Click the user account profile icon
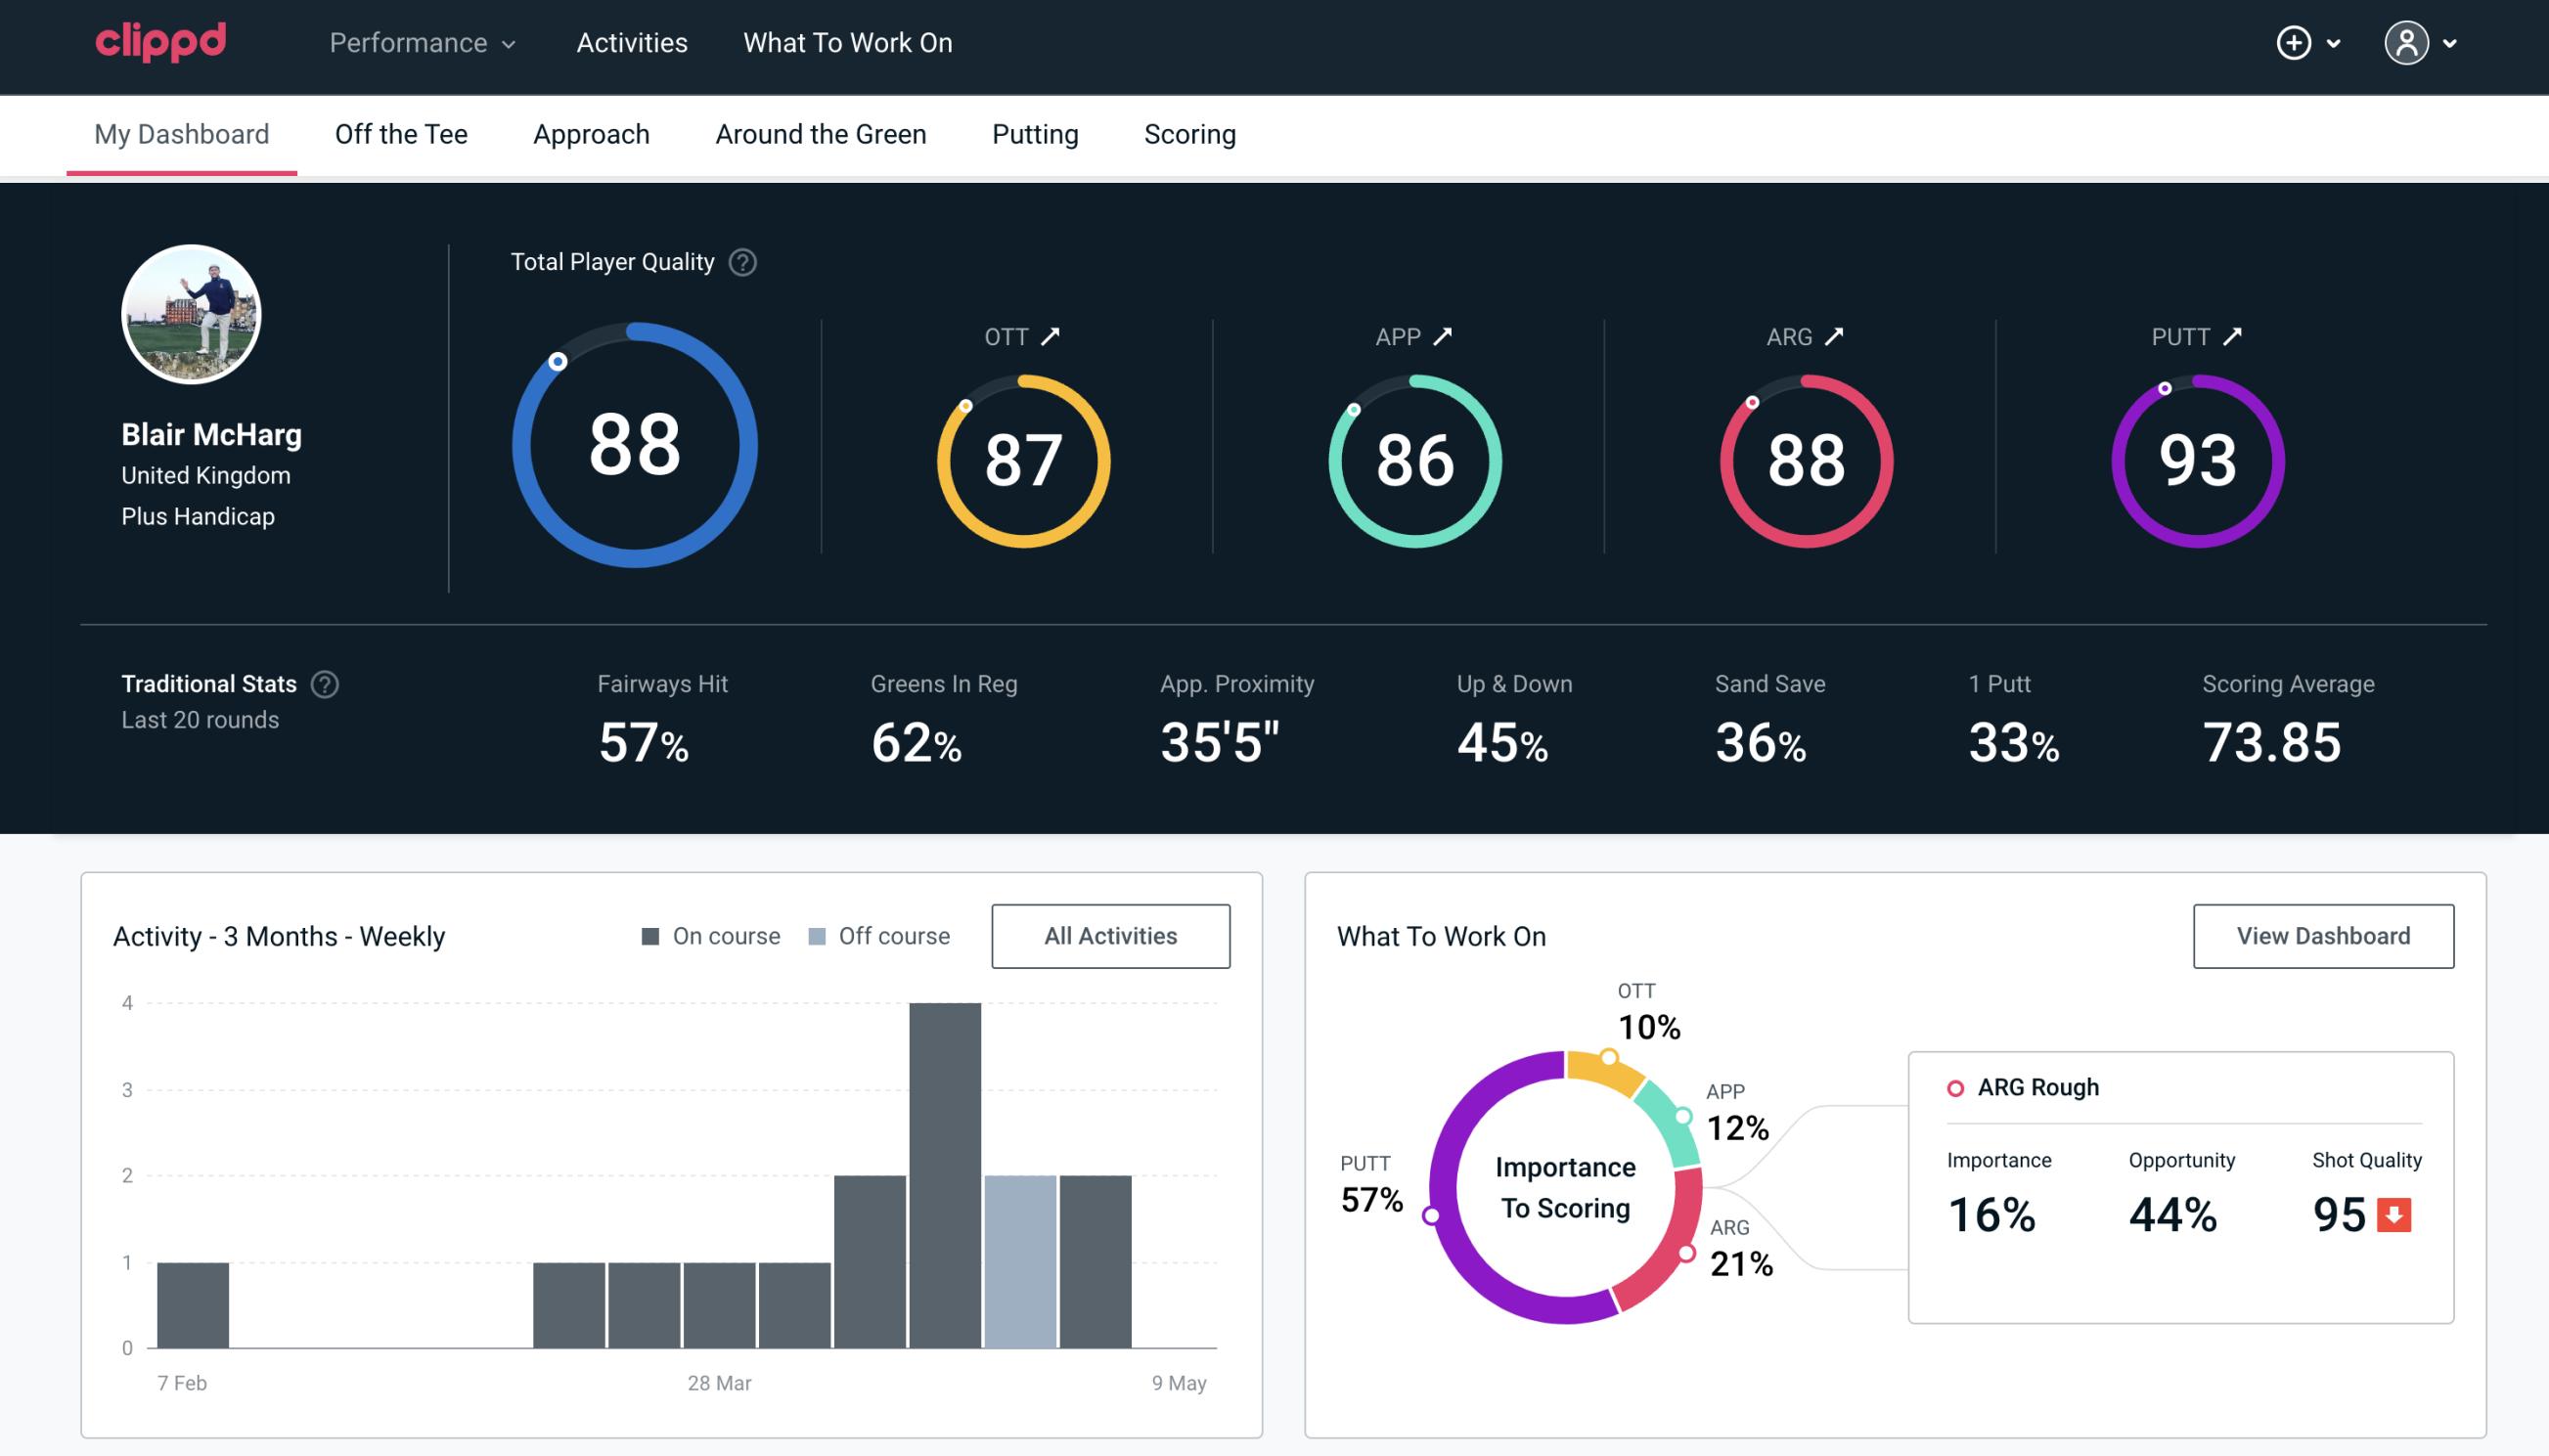The image size is (2549, 1456). coord(2409,42)
